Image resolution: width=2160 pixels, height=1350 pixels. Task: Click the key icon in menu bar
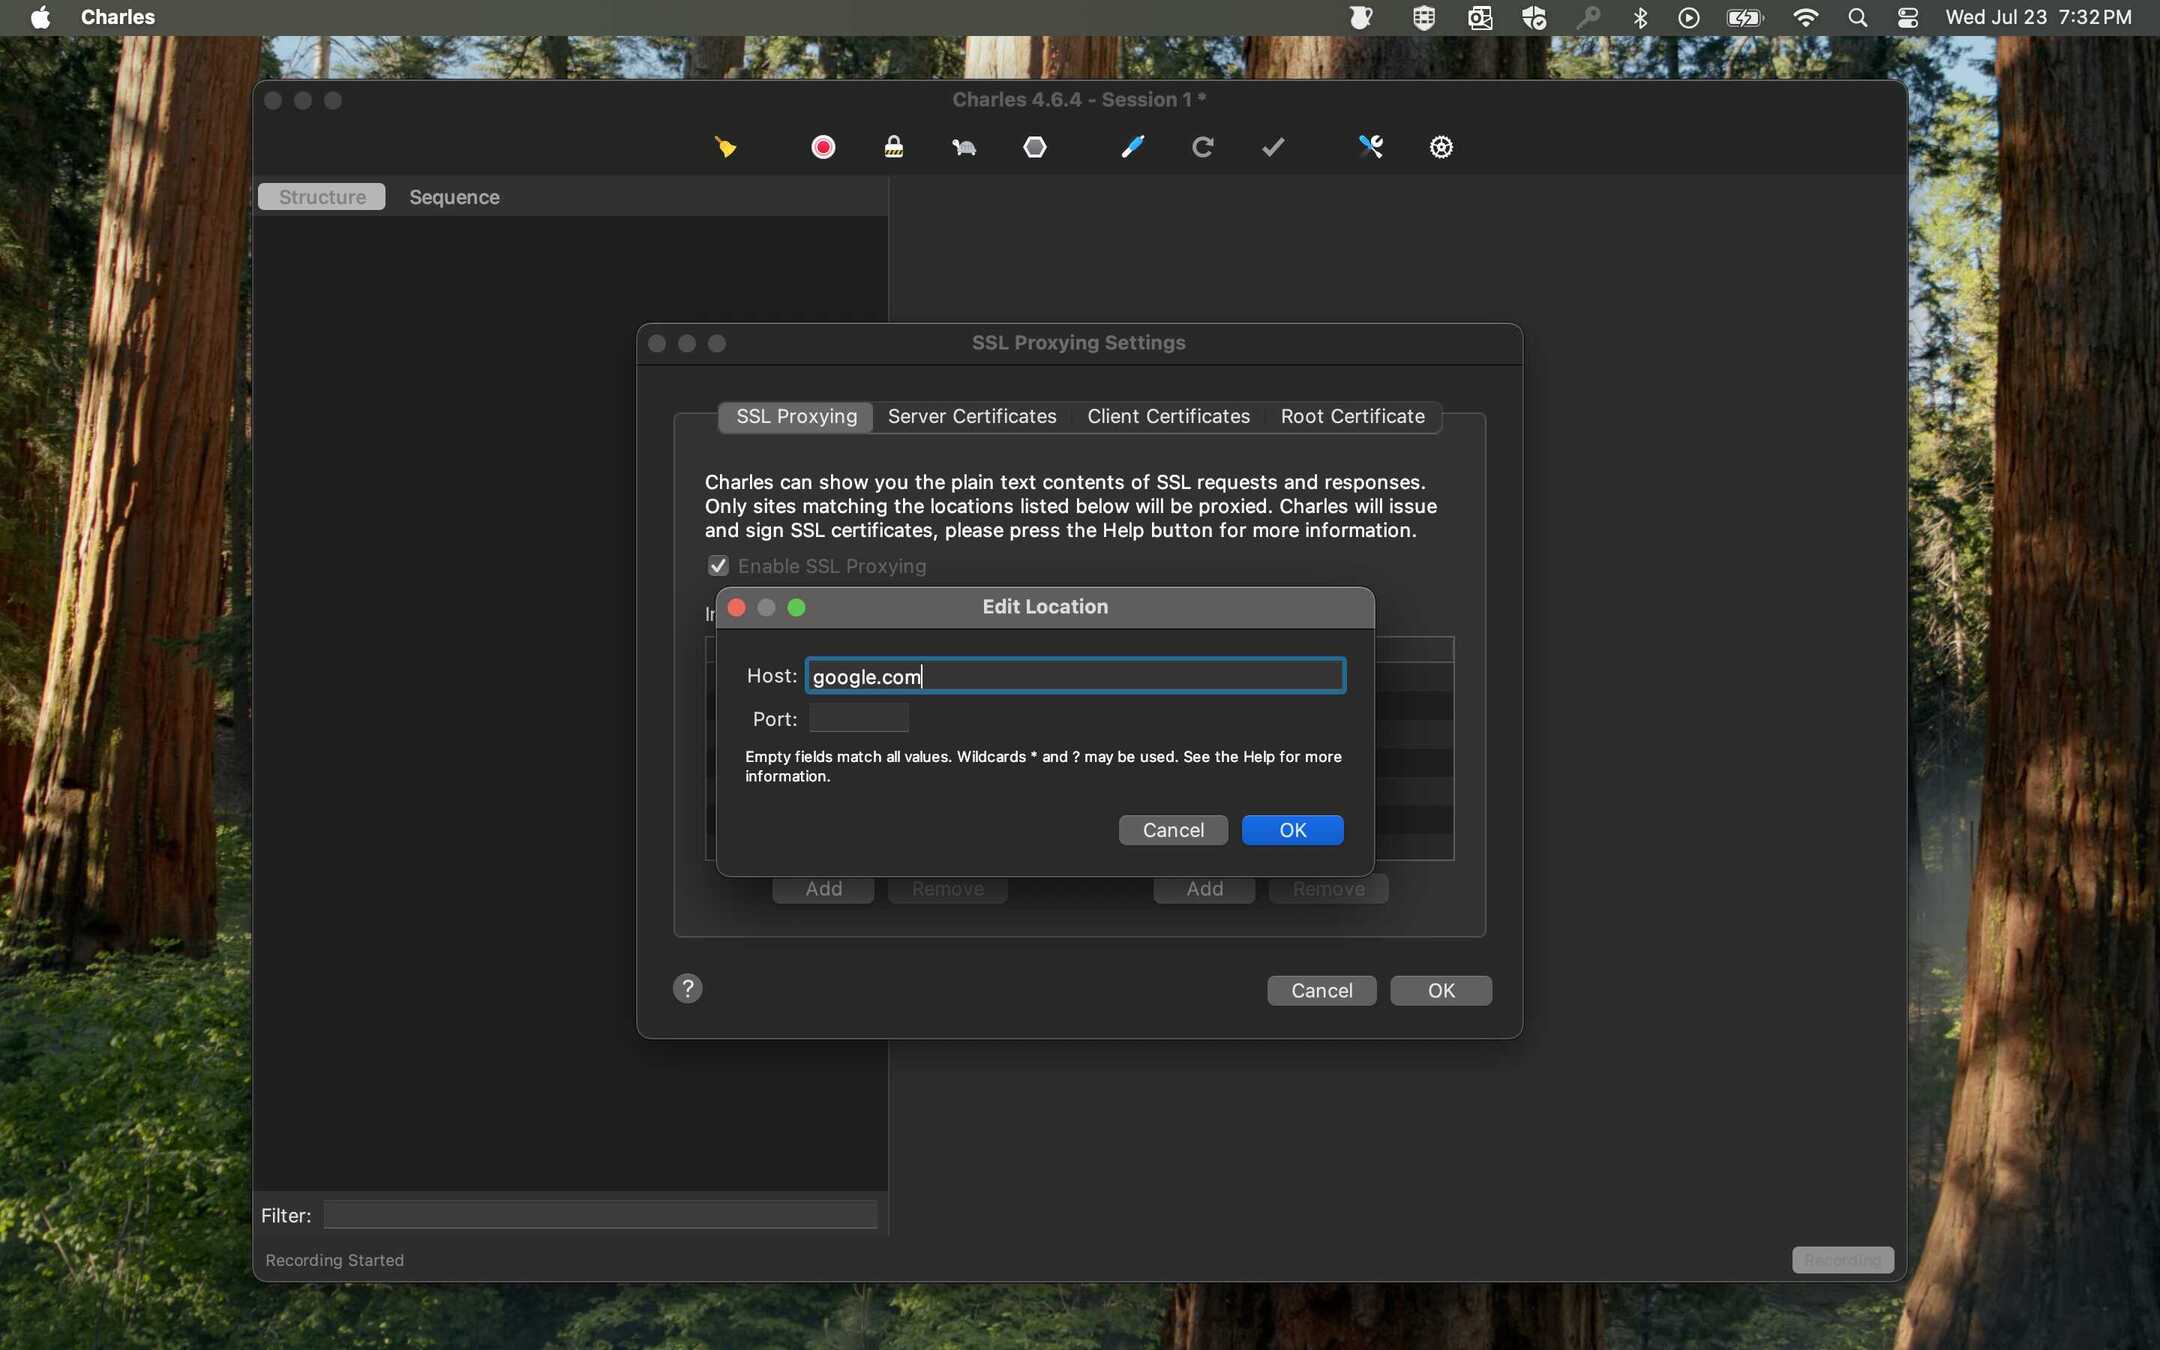click(x=1588, y=17)
